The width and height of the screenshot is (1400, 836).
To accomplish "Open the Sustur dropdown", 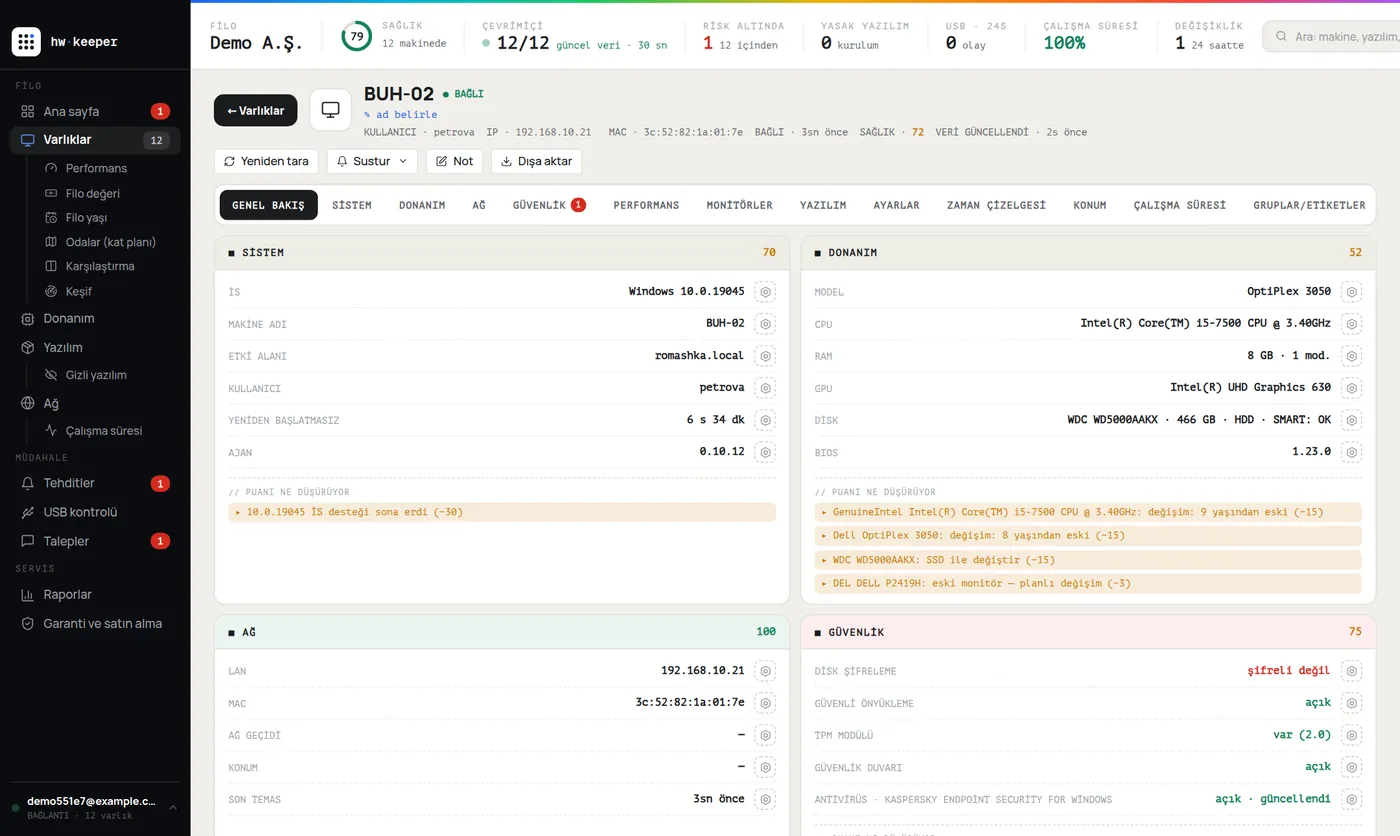I will point(372,161).
